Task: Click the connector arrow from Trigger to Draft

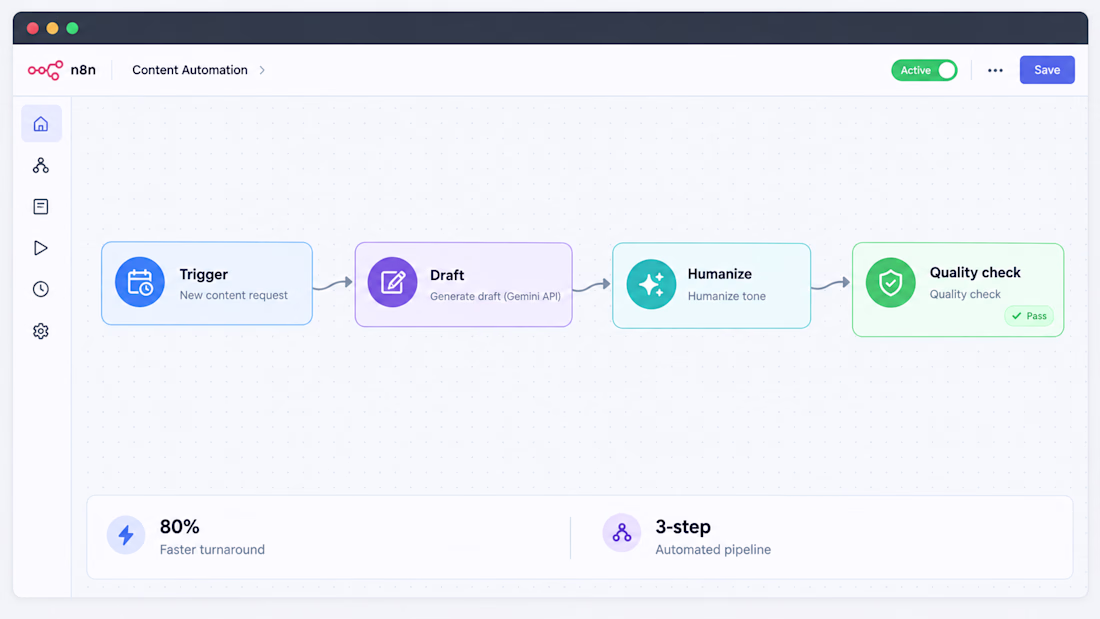Action: [333, 284]
